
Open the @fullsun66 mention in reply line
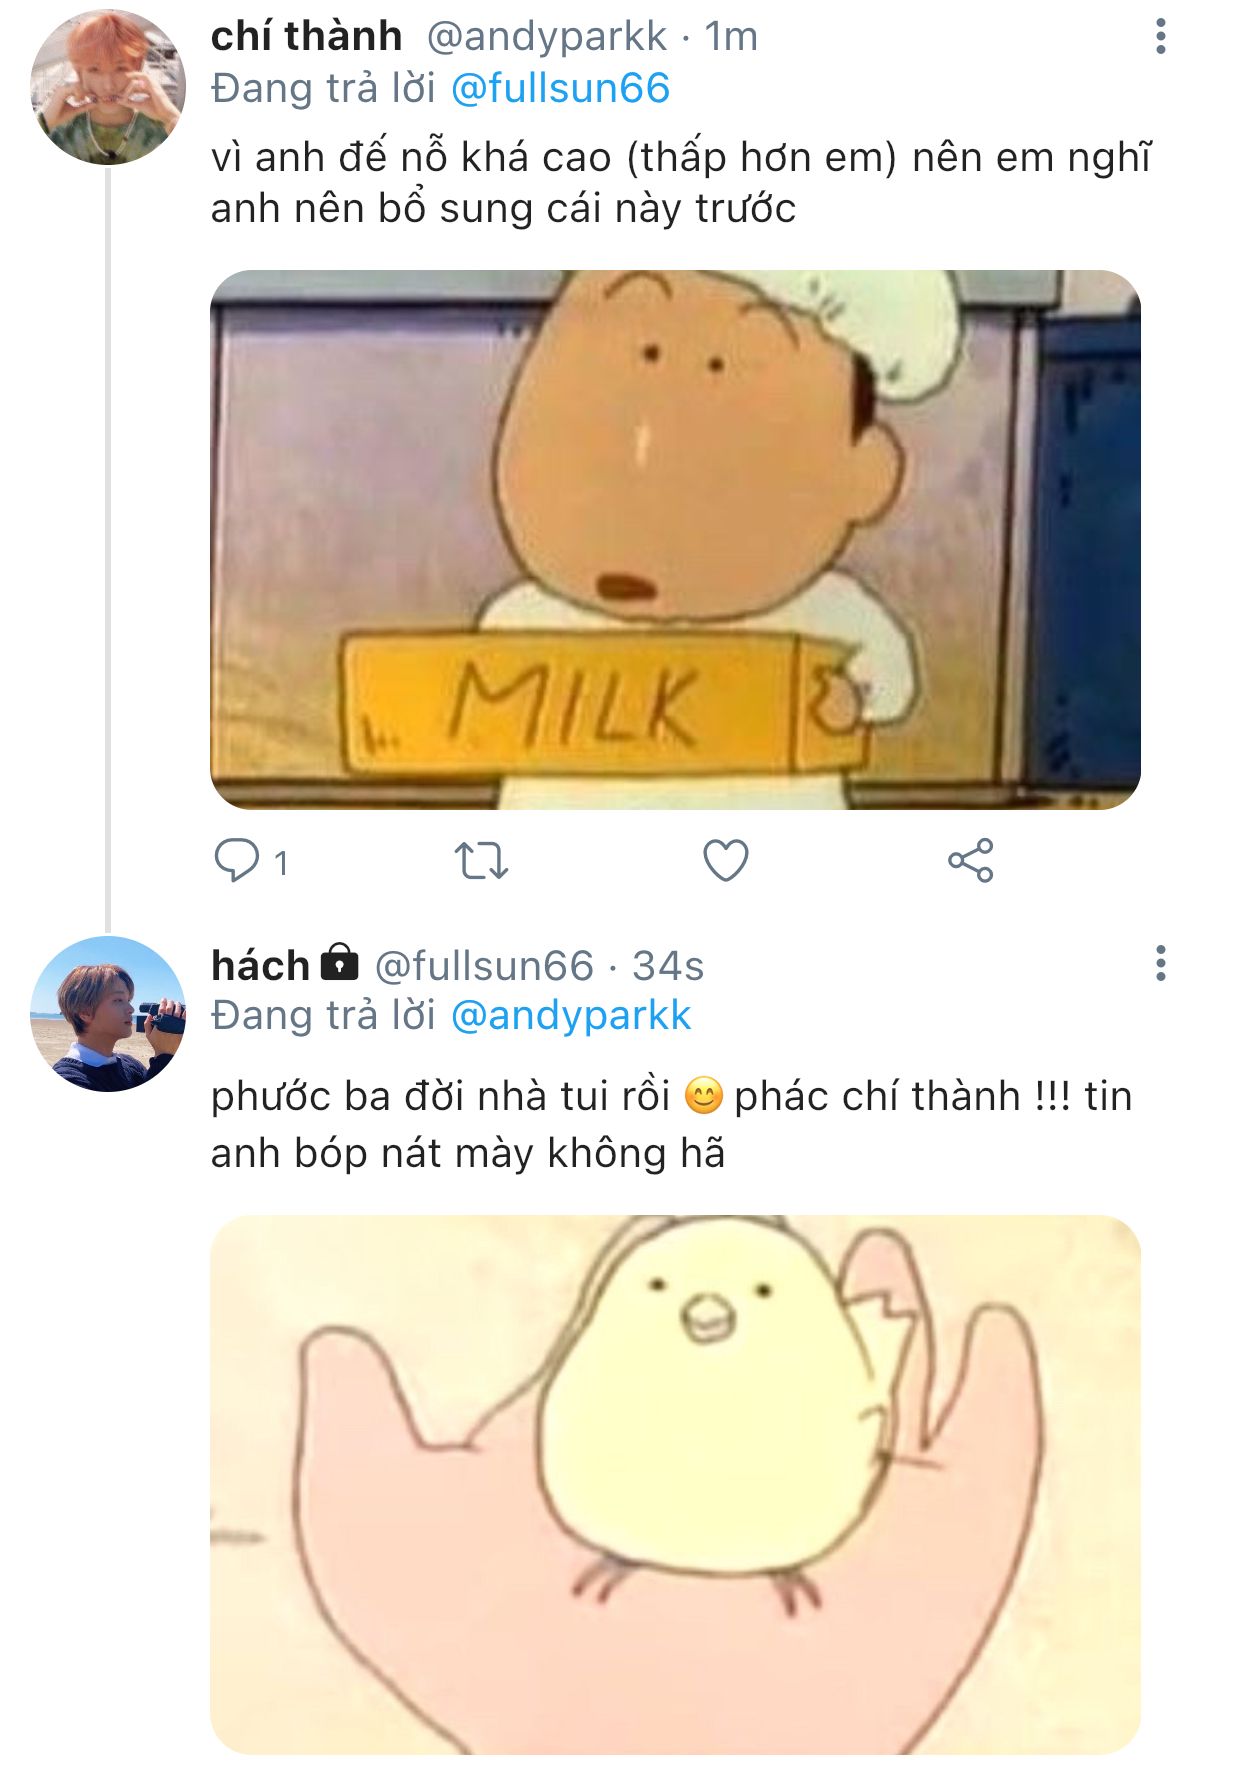point(560,89)
